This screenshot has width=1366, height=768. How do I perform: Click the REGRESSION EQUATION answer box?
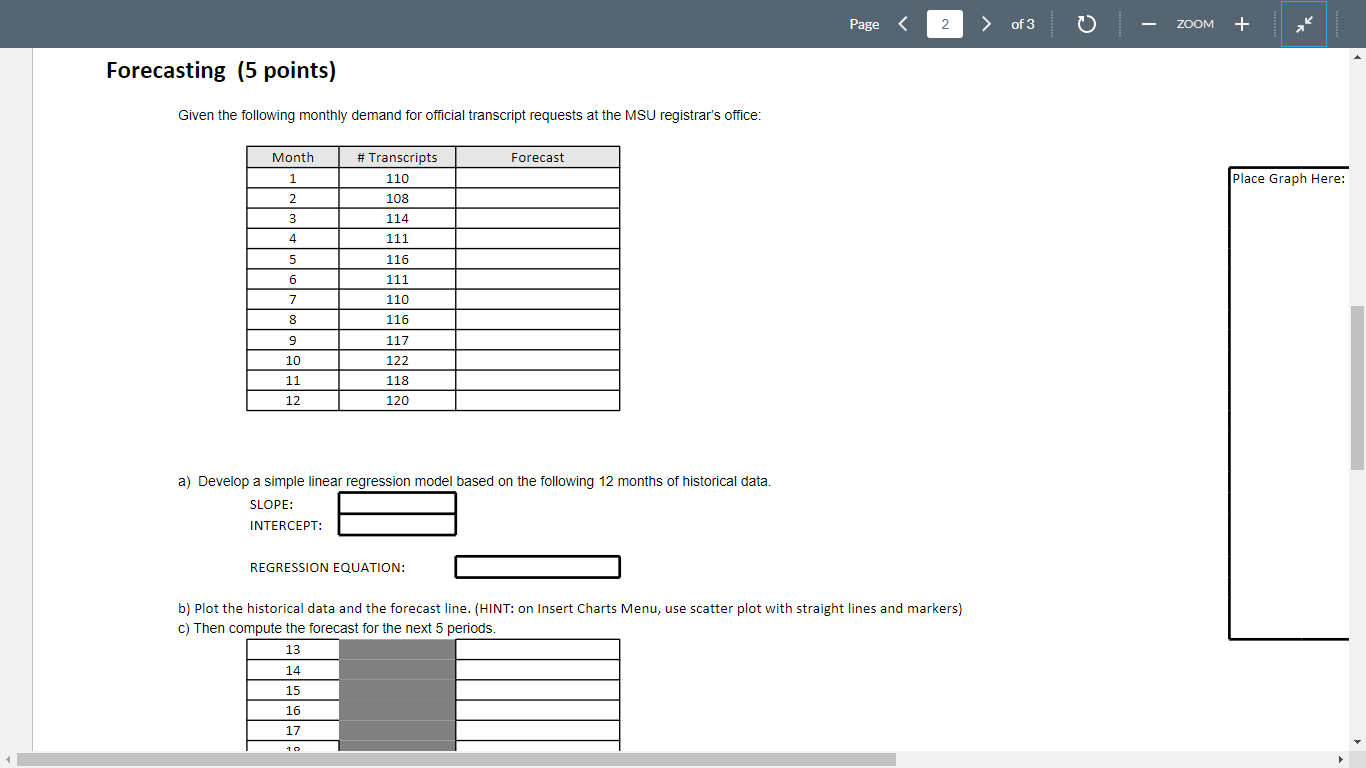tap(537, 567)
